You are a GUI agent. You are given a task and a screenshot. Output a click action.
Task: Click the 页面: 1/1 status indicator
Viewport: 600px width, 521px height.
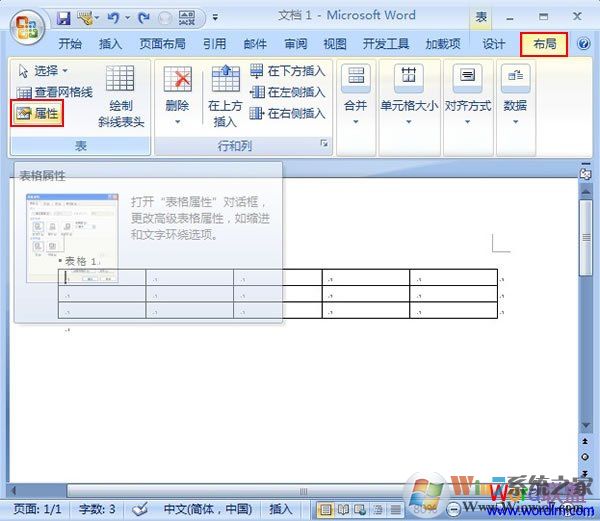pos(37,509)
